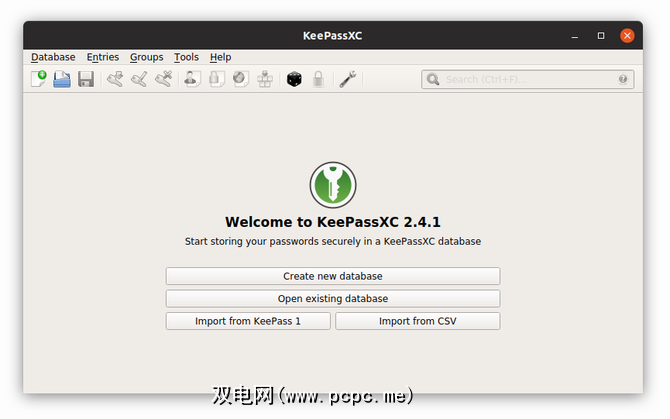Click the Add new entry key icon
670x419 pixels.
(115, 79)
